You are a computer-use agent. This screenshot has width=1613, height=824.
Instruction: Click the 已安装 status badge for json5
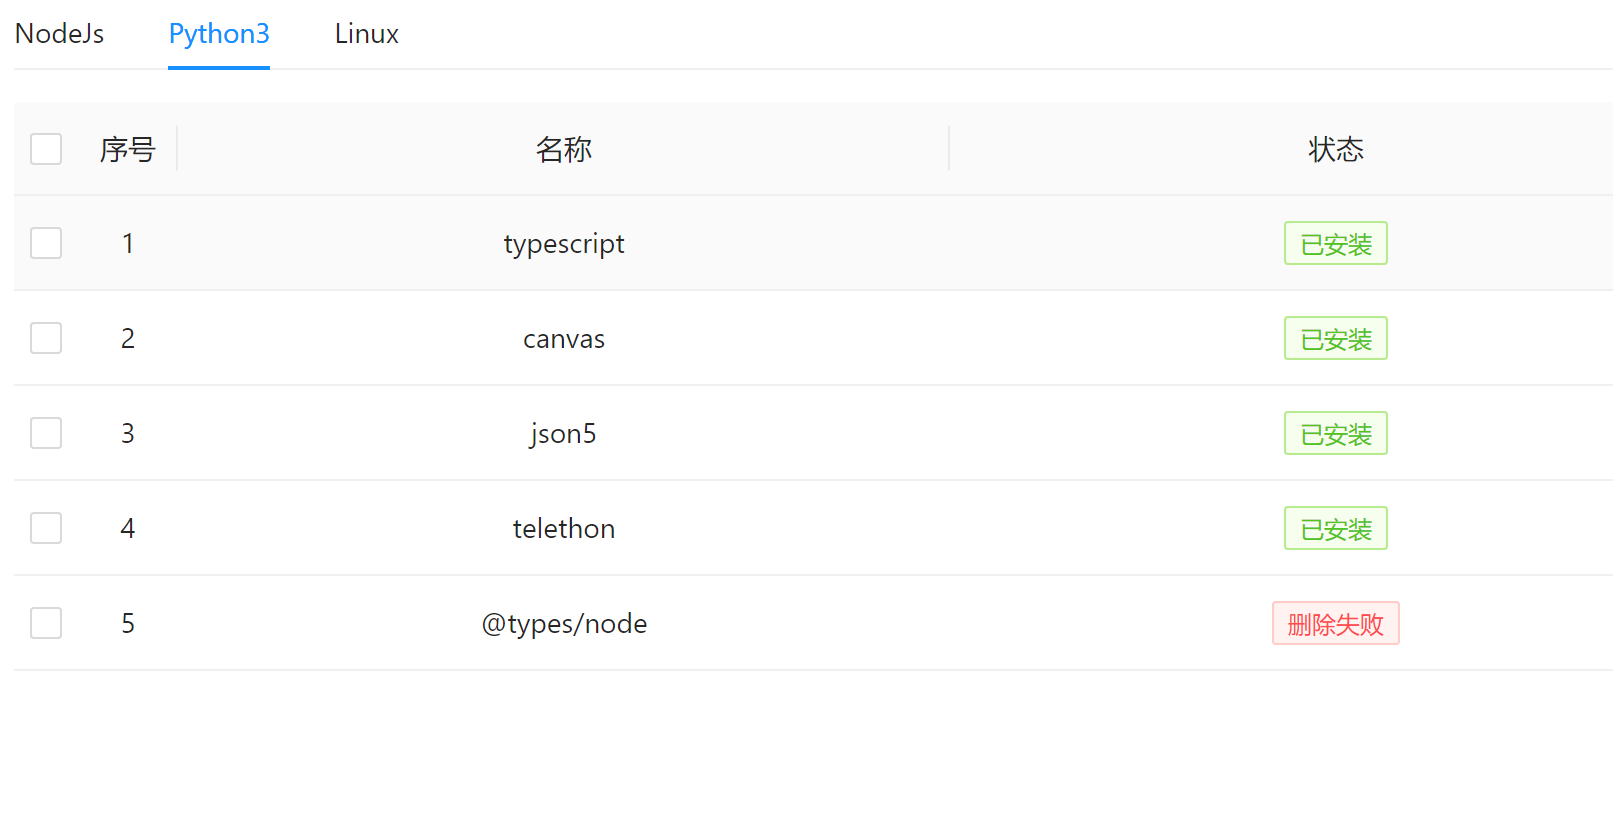(x=1335, y=432)
